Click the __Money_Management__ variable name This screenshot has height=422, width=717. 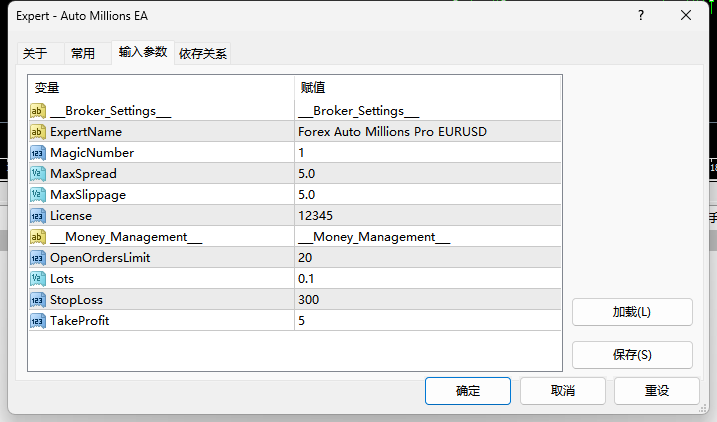pos(126,237)
